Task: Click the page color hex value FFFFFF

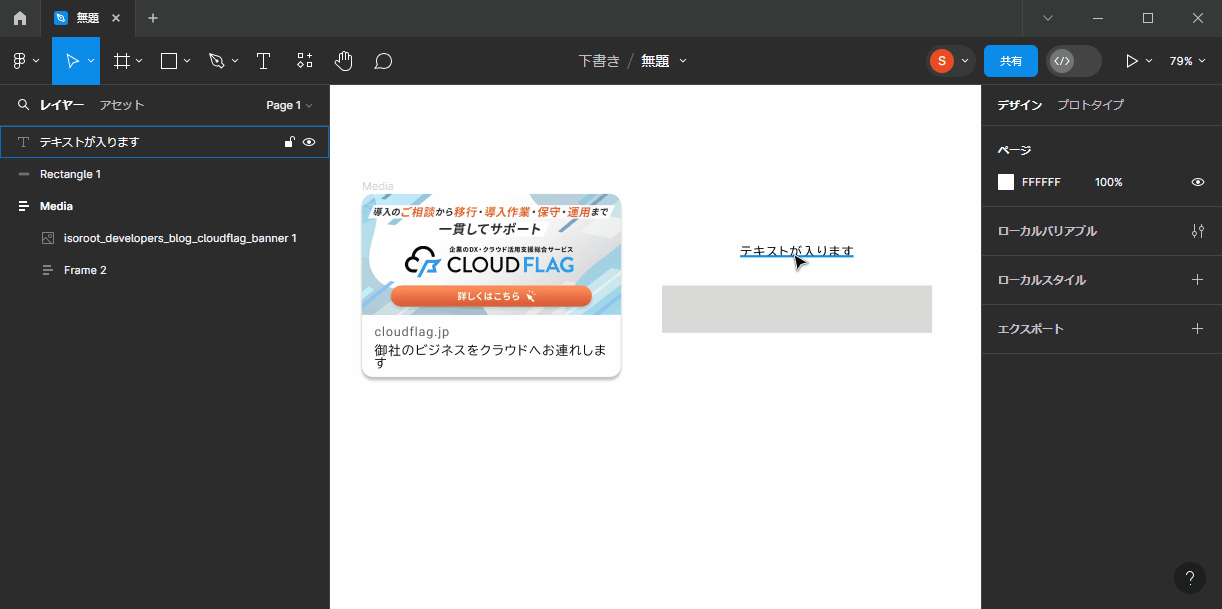Action: 1041,182
